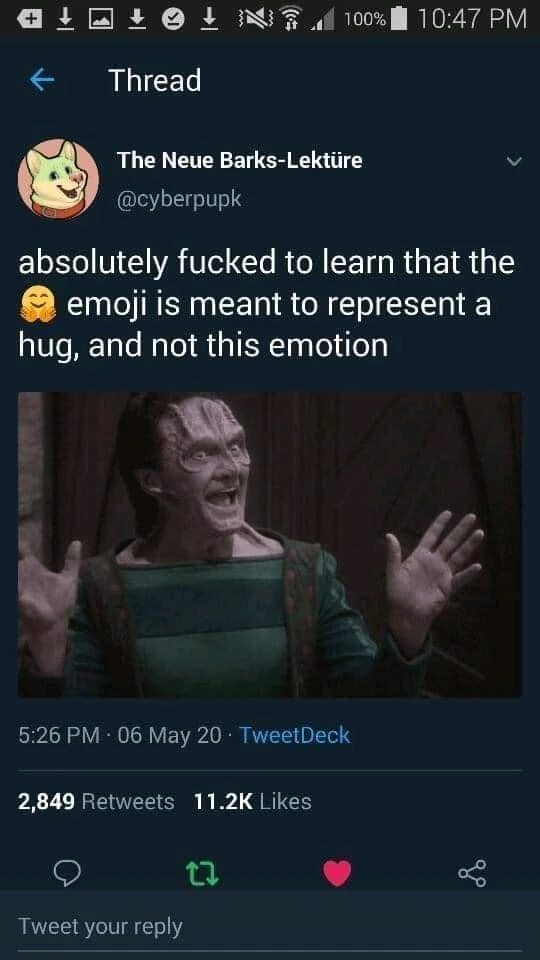Viewport: 540px width, 960px height.
Task: Unlike the tweet with the heart icon
Action: [x=337, y=872]
